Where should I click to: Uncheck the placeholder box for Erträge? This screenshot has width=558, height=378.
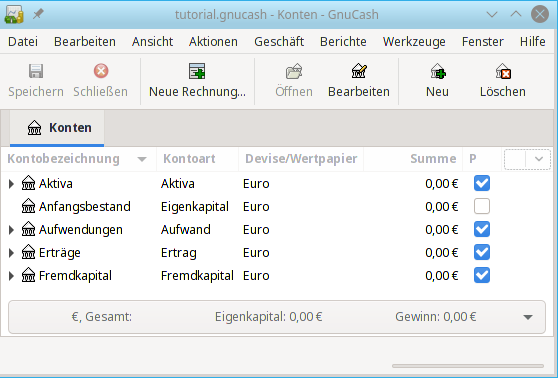pos(482,252)
